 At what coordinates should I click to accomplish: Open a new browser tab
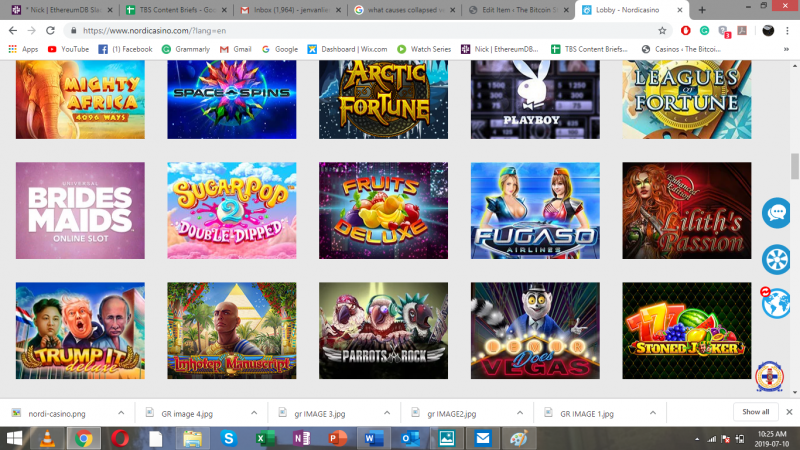tap(702, 10)
